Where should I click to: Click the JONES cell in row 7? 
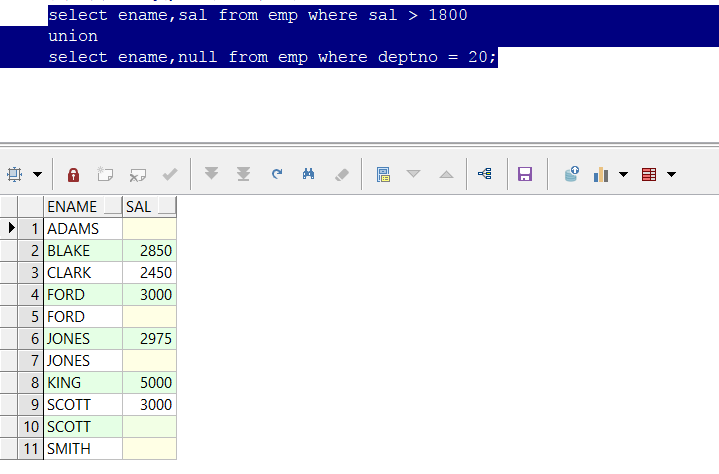point(83,360)
